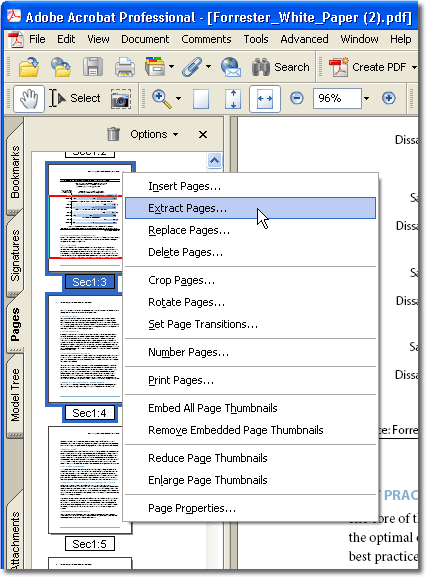Click the Zoom Out minus button
This screenshot has width=428, height=579.
pos(297,98)
